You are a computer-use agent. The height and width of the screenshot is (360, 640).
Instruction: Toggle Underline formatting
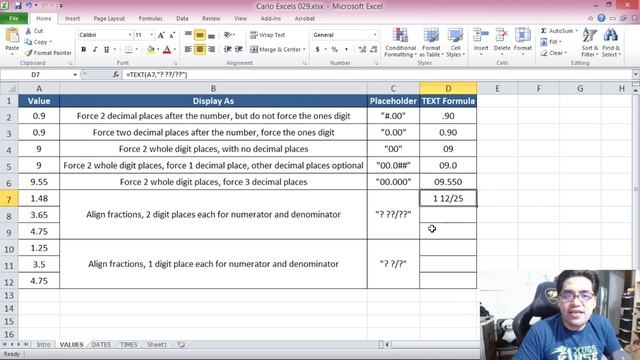point(107,49)
